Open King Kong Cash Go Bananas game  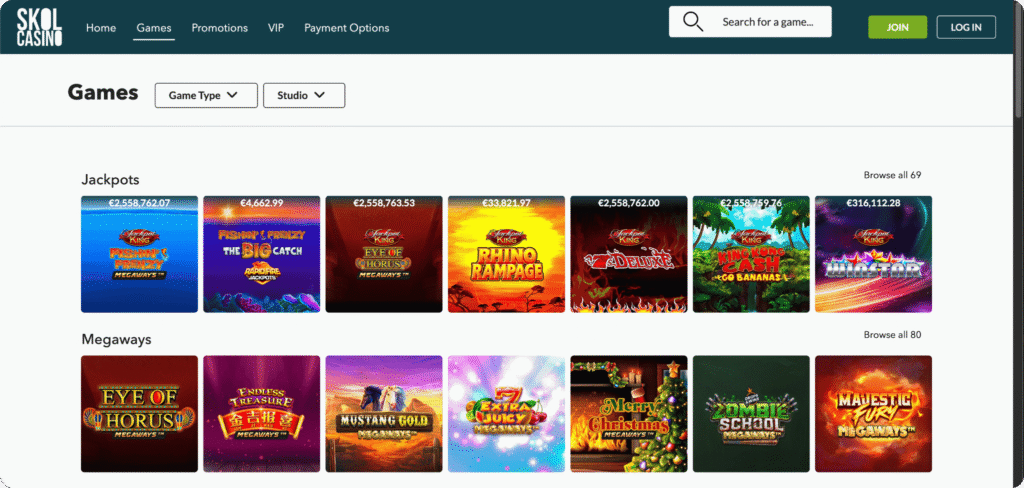coord(751,254)
